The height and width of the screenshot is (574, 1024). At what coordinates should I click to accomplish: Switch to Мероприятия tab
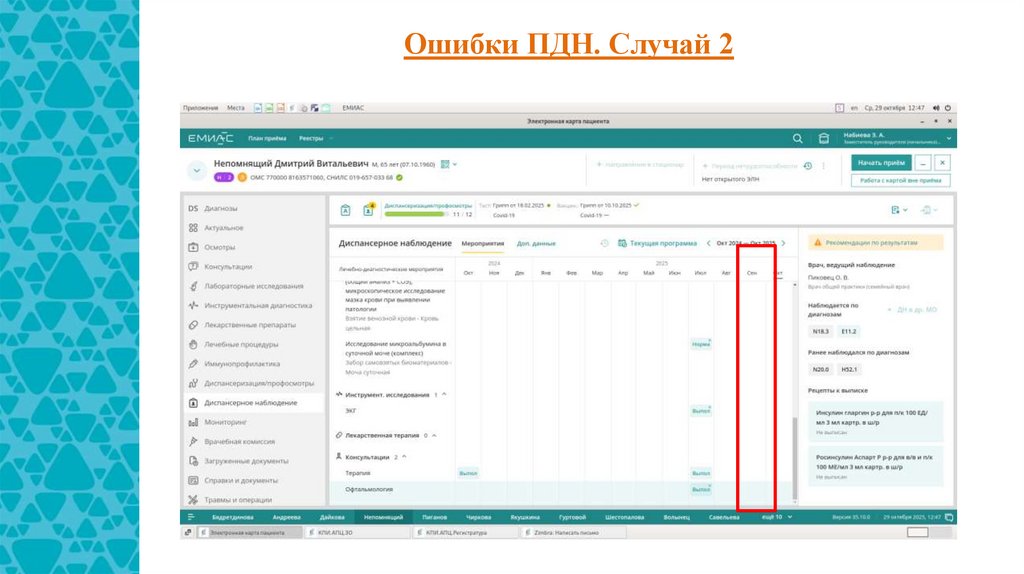tap(483, 244)
